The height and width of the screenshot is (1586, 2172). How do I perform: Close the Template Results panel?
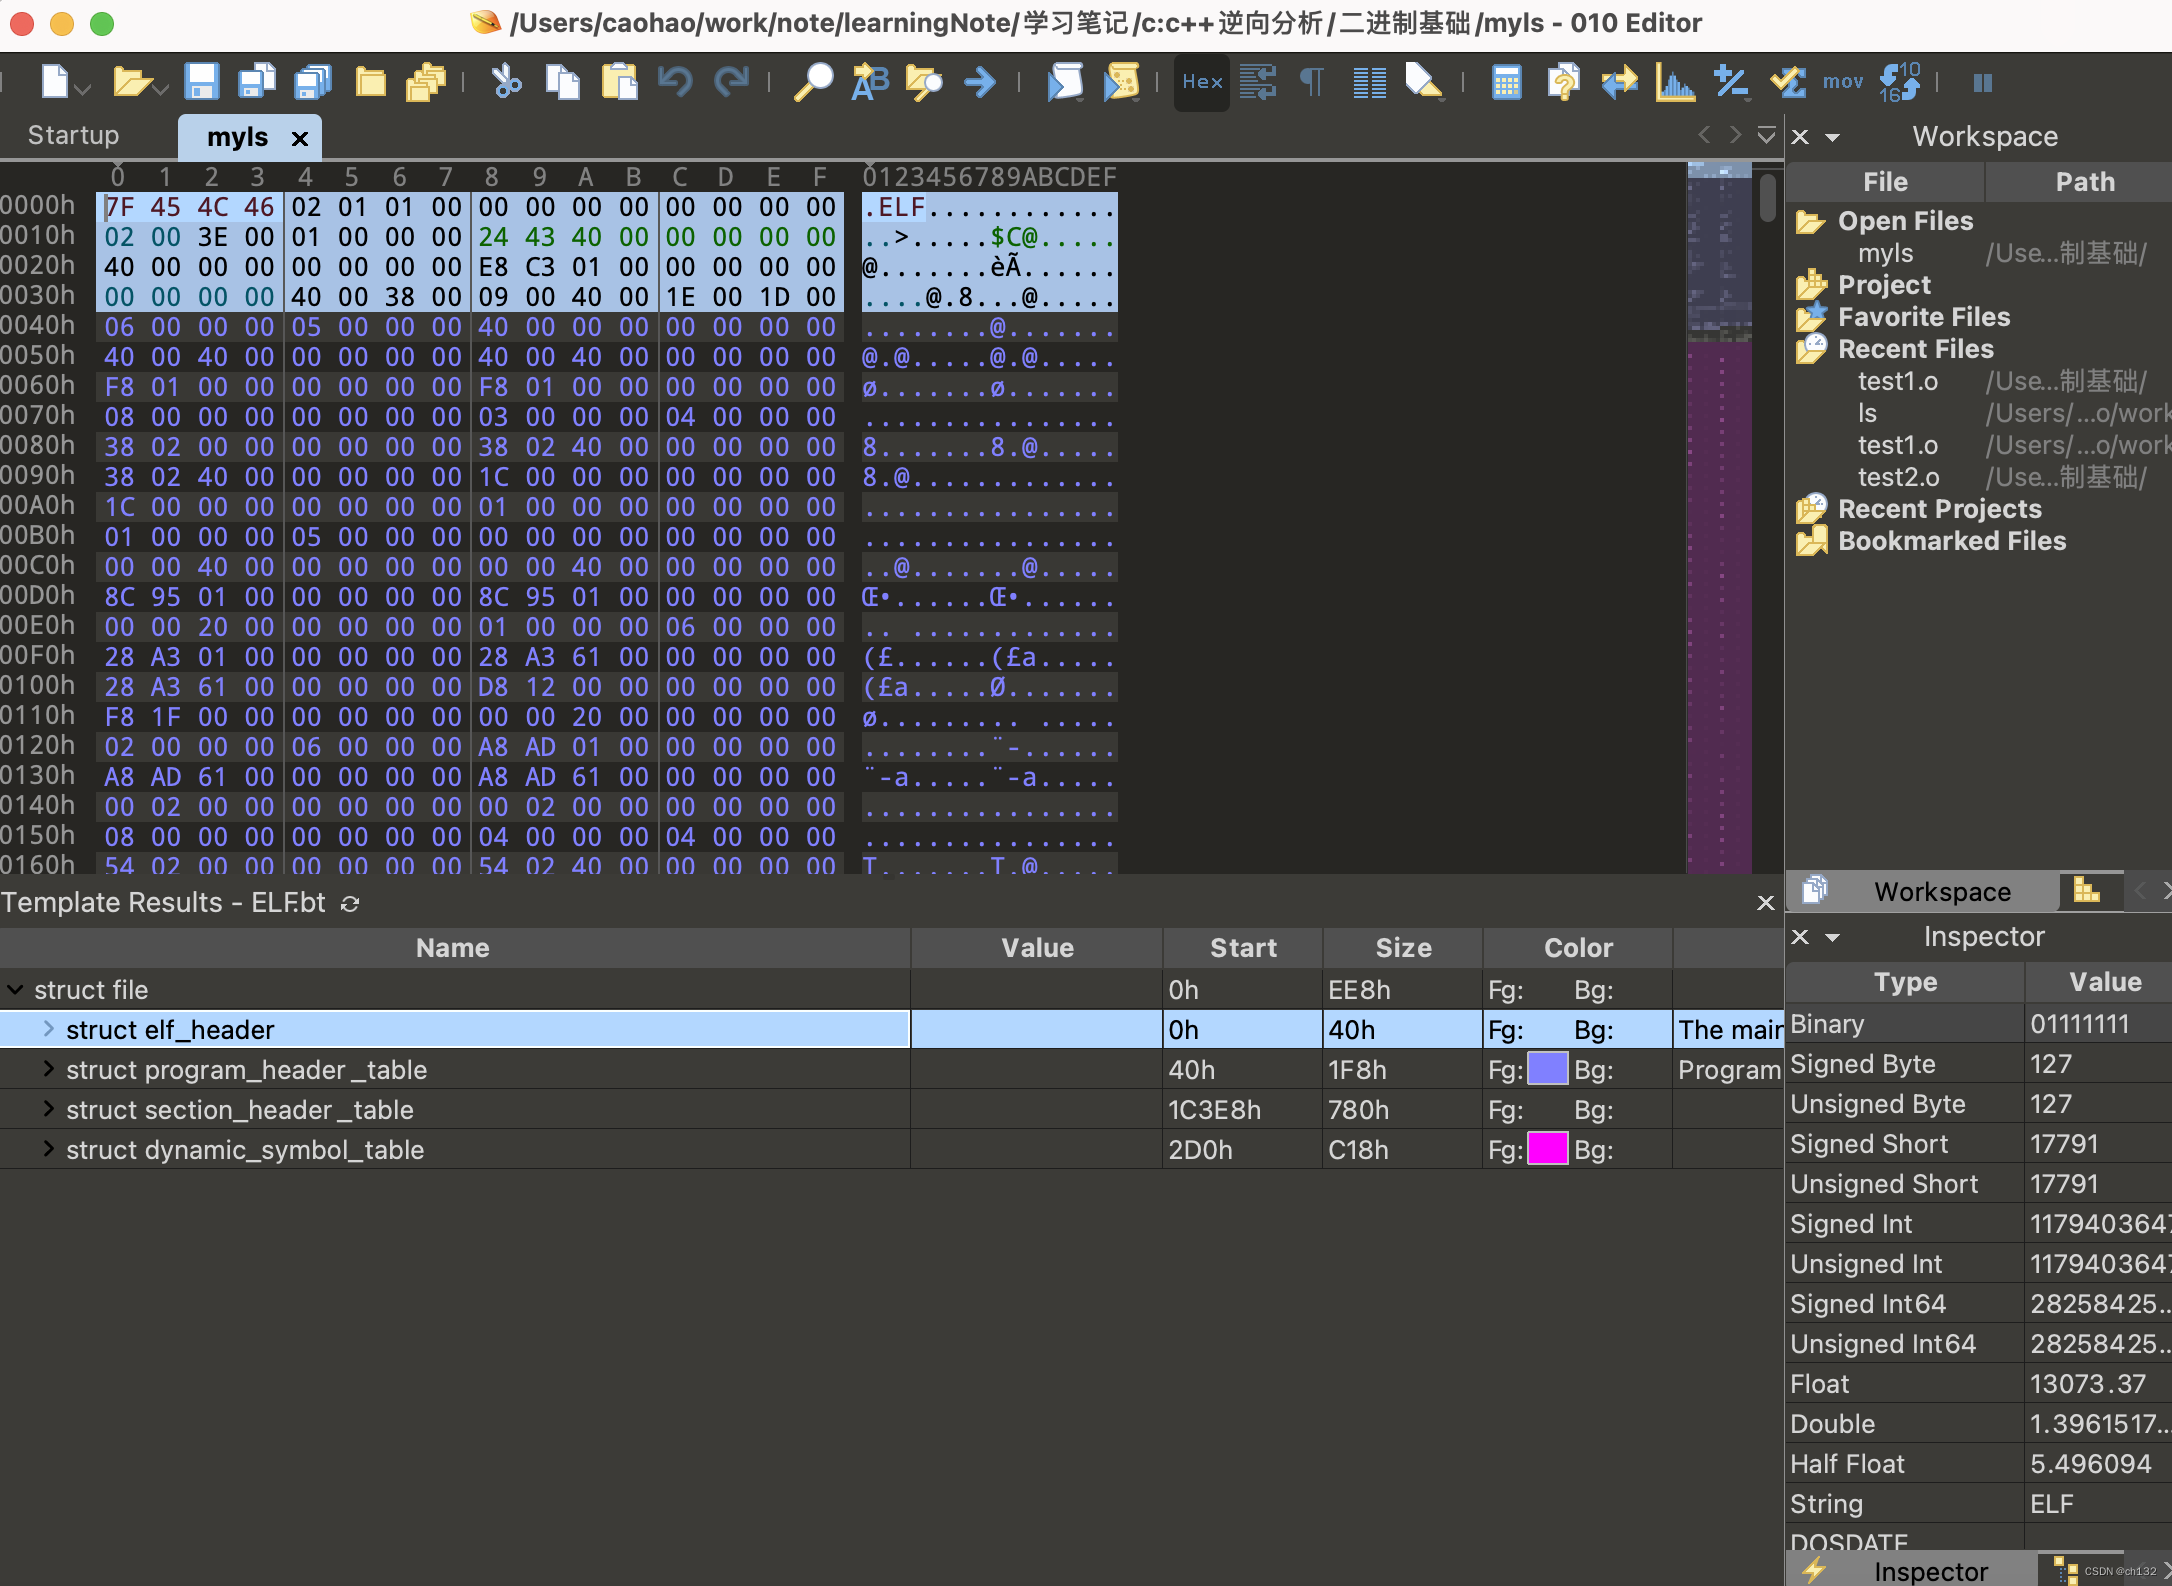click(x=1765, y=903)
